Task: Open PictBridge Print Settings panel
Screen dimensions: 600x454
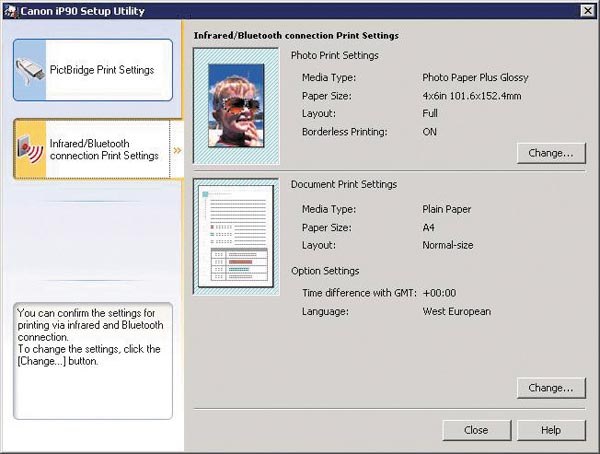Action: coord(93,70)
